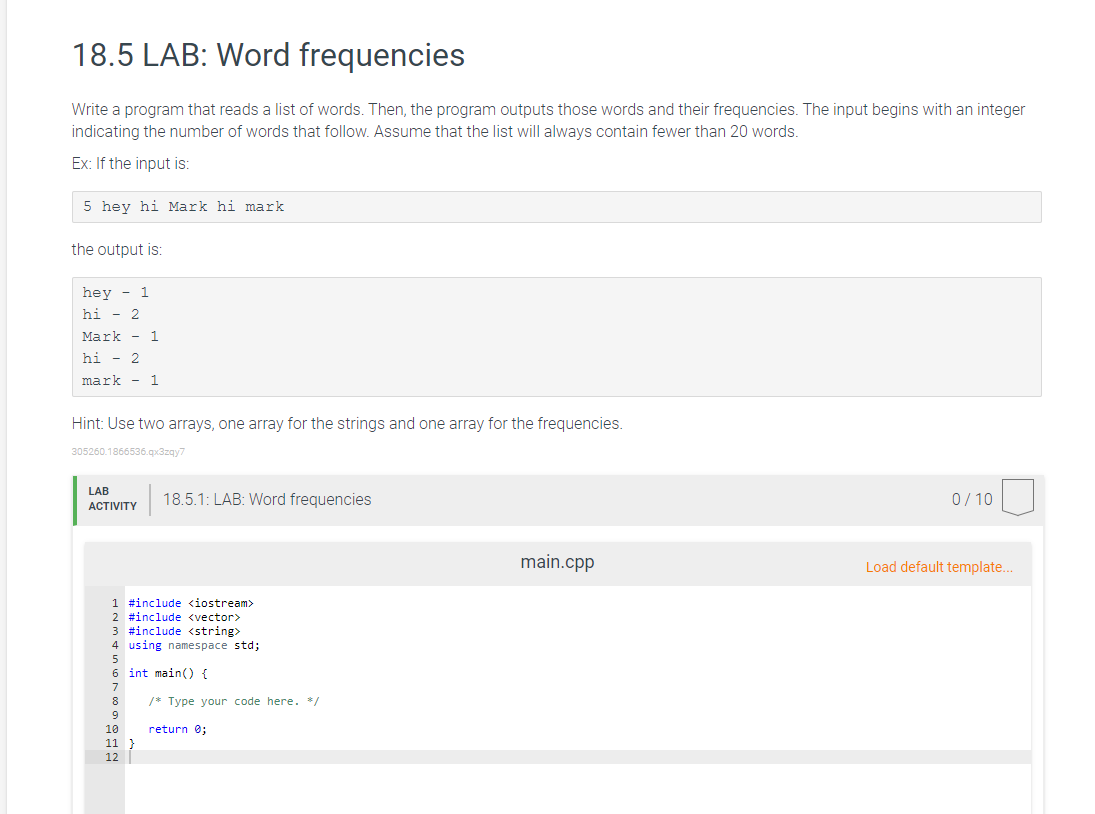Click the bookmark ribbon icon next to the score
The image size is (1095, 814).
[1017, 497]
